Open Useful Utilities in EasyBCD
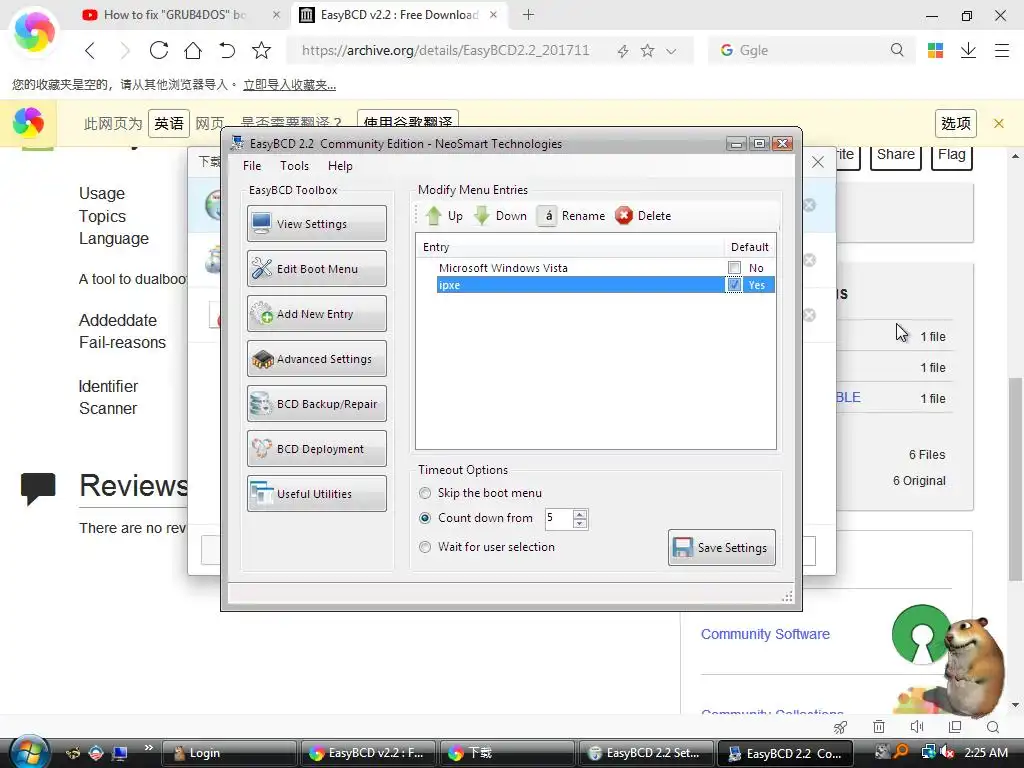 pos(317,494)
